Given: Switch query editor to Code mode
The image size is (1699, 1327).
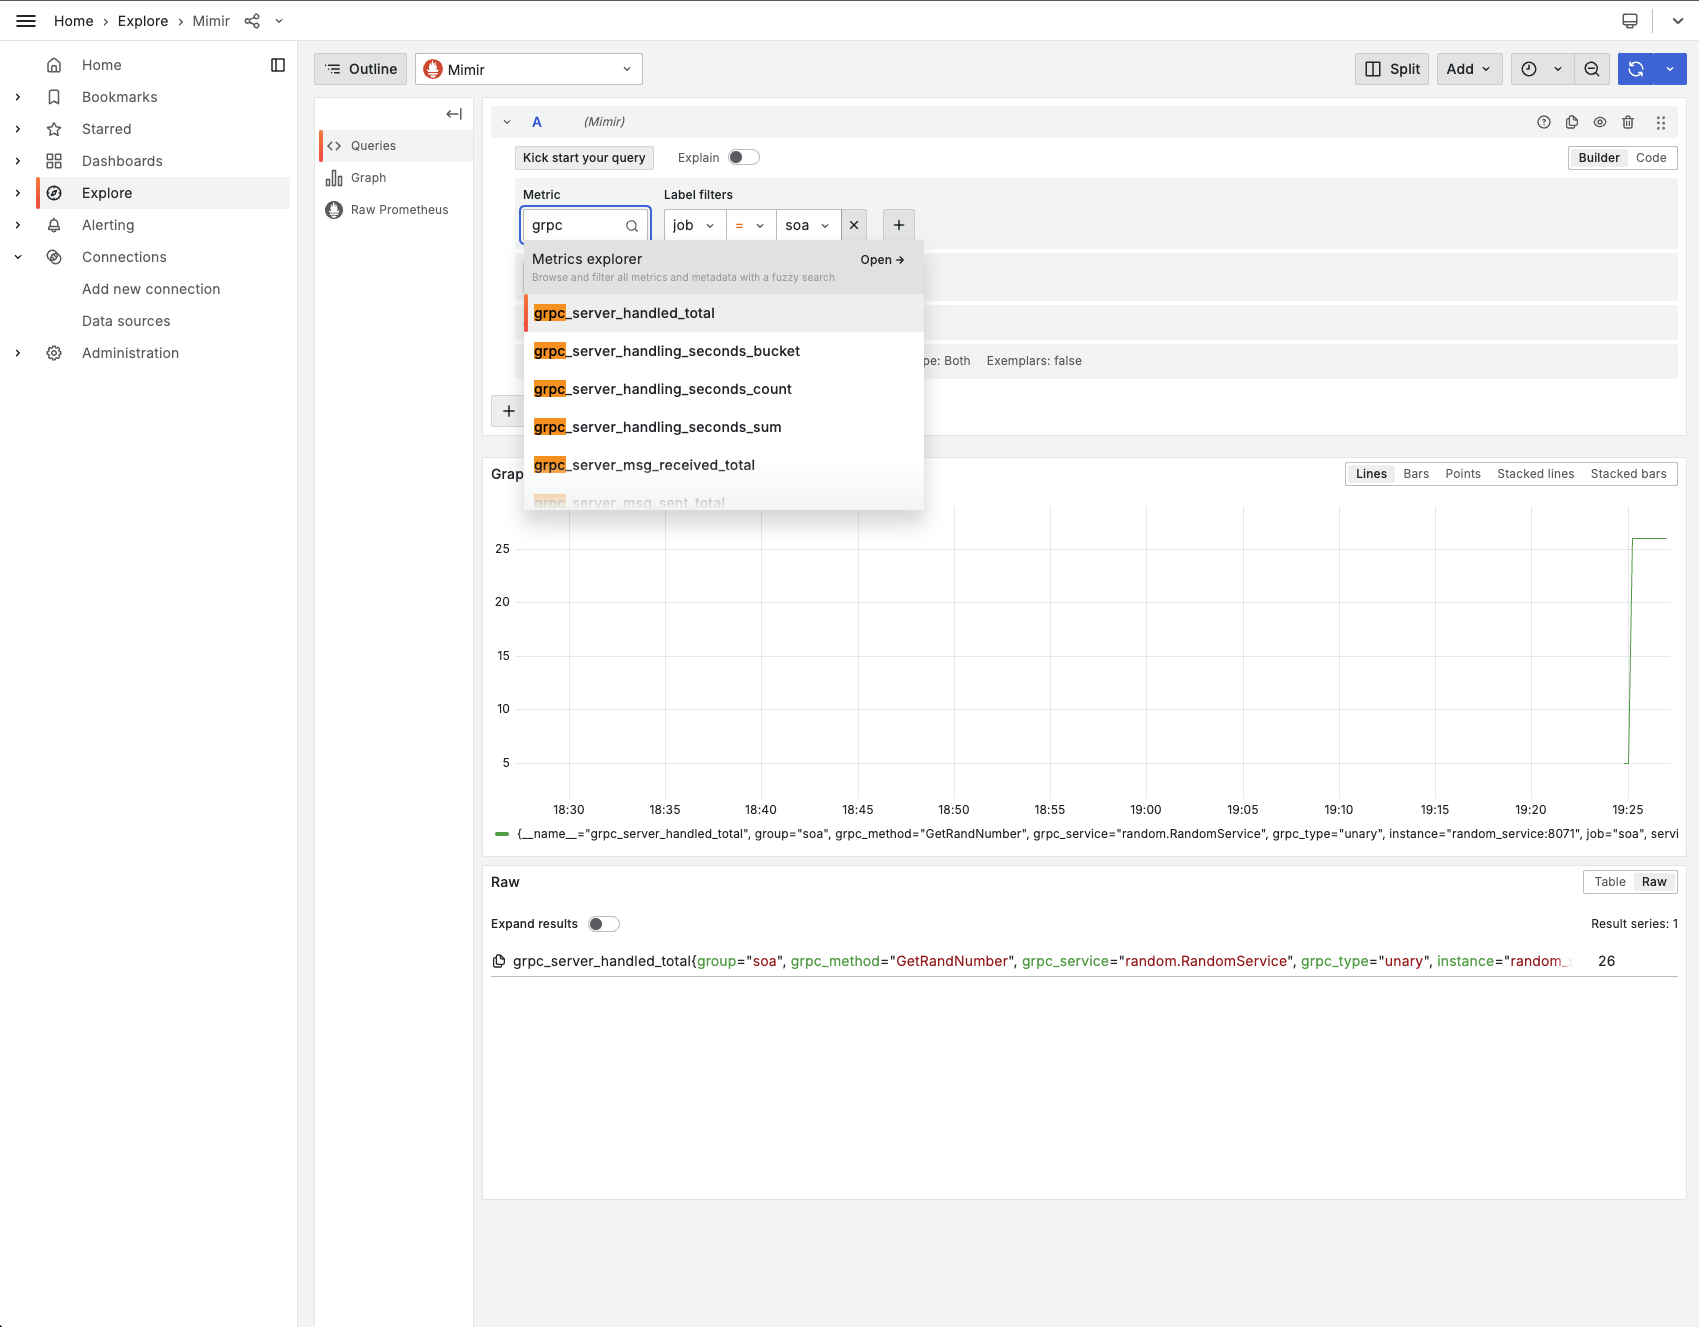Looking at the screenshot, I should 1651,158.
